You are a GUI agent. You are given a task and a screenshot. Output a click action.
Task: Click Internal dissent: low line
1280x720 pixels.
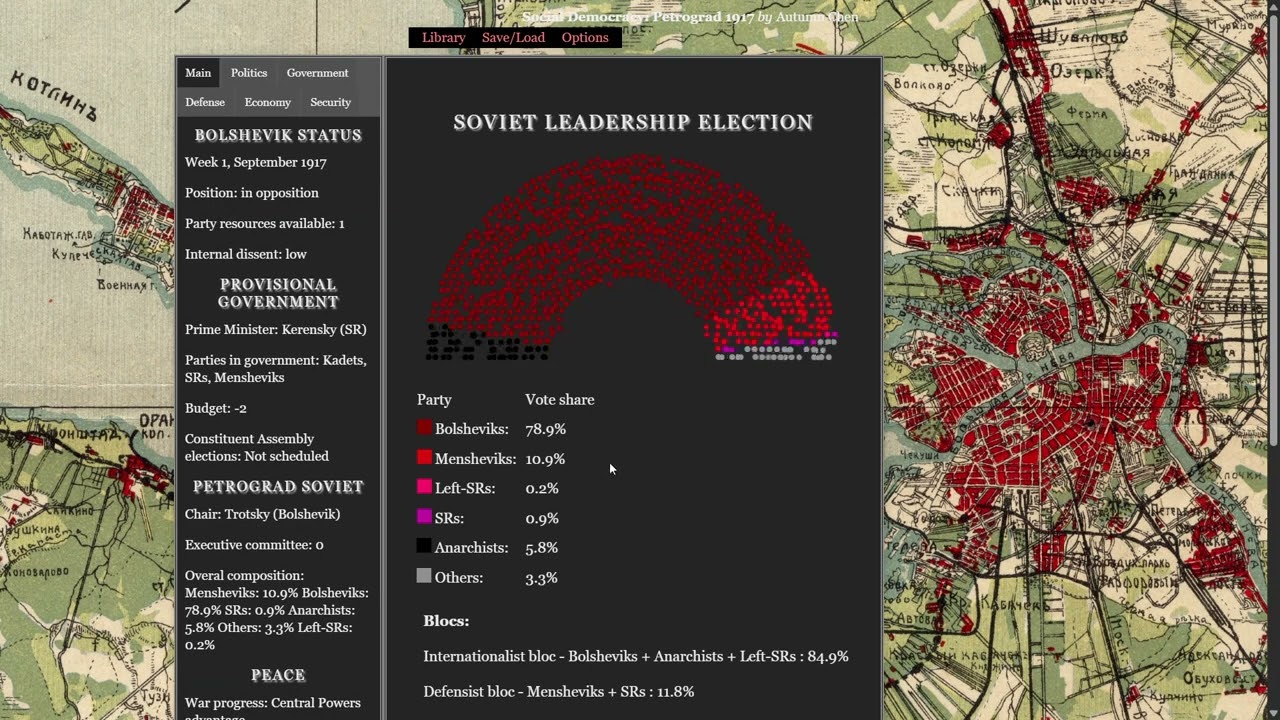(x=246, y=254)
